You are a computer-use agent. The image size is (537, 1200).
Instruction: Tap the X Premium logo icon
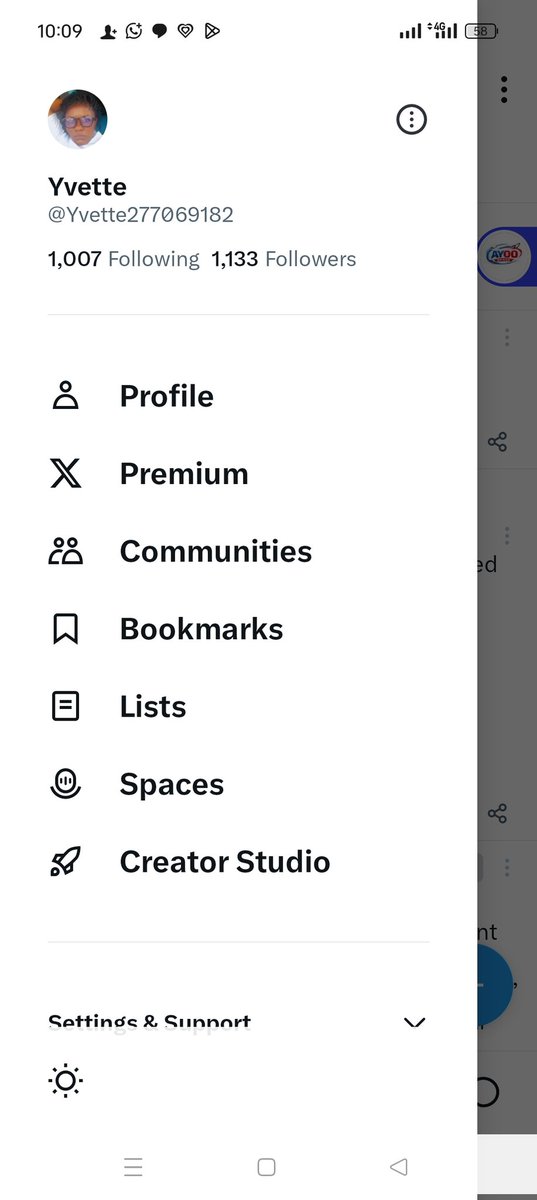65,473
